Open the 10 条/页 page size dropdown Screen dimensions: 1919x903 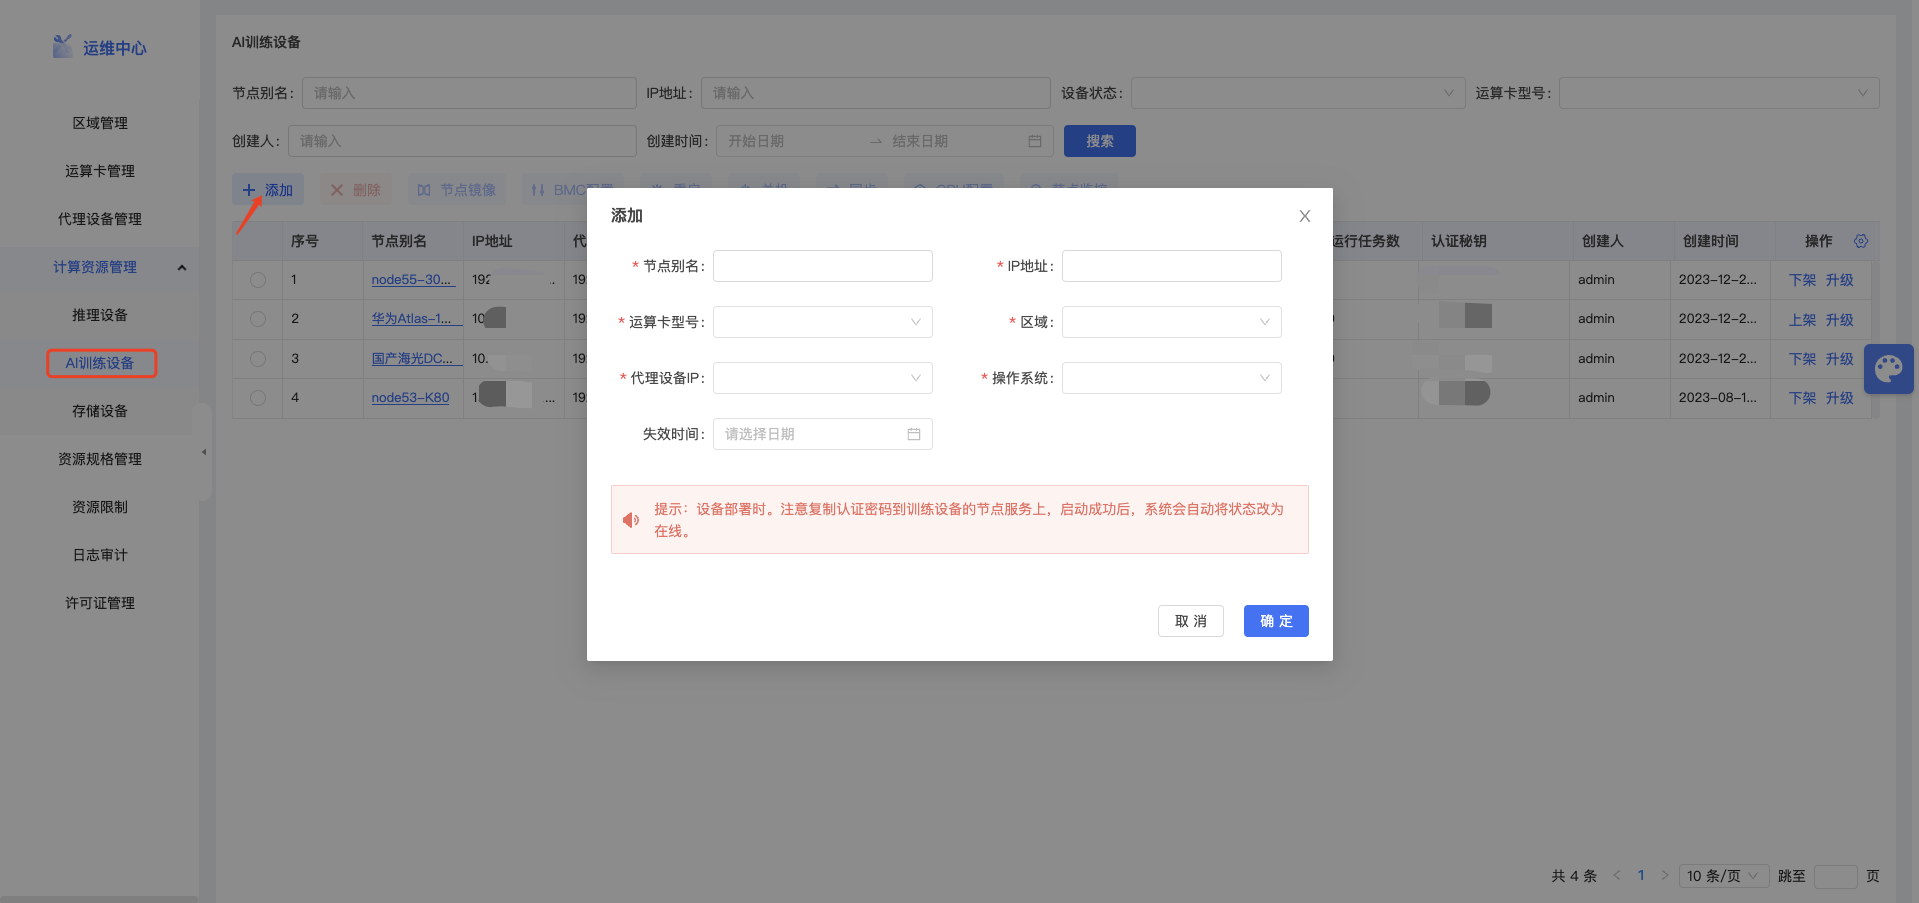click(1724, 876)
